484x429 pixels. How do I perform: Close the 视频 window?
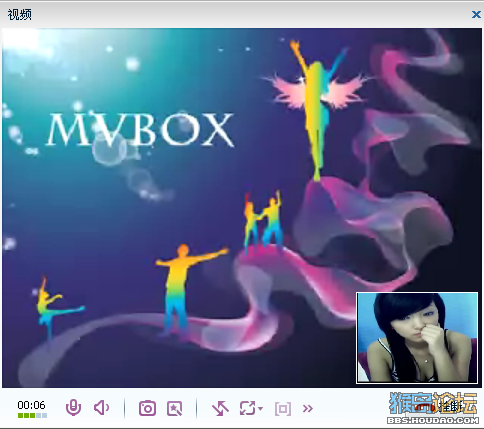click(476, 14)
